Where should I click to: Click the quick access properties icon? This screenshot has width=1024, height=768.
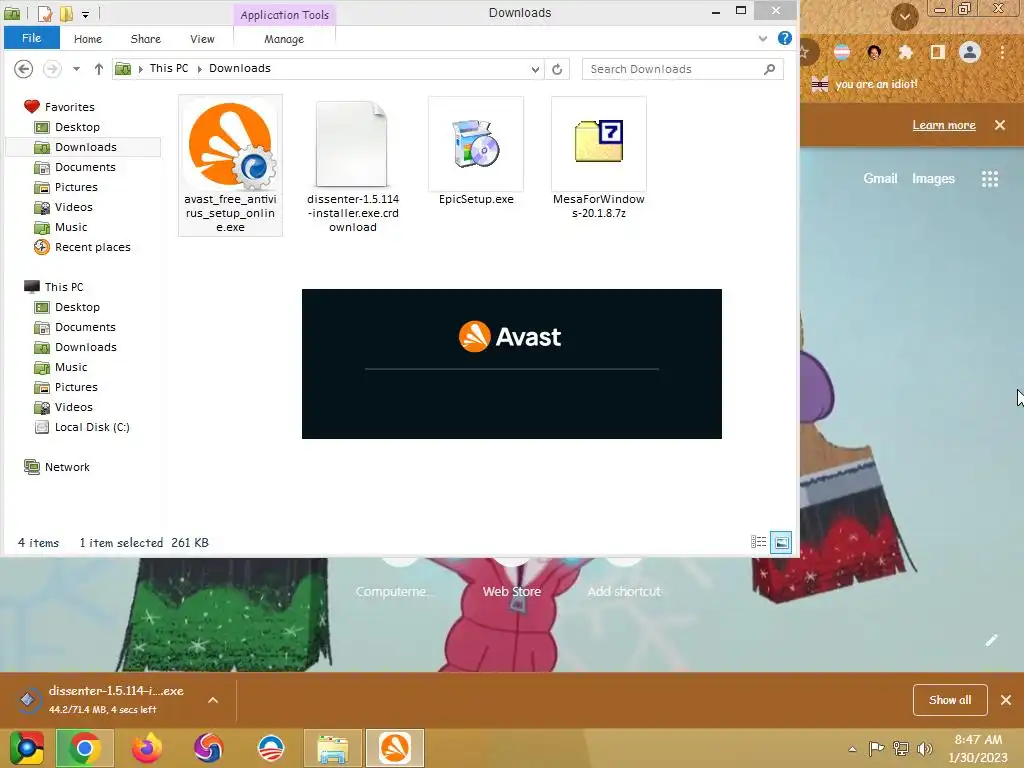[45, 13]
